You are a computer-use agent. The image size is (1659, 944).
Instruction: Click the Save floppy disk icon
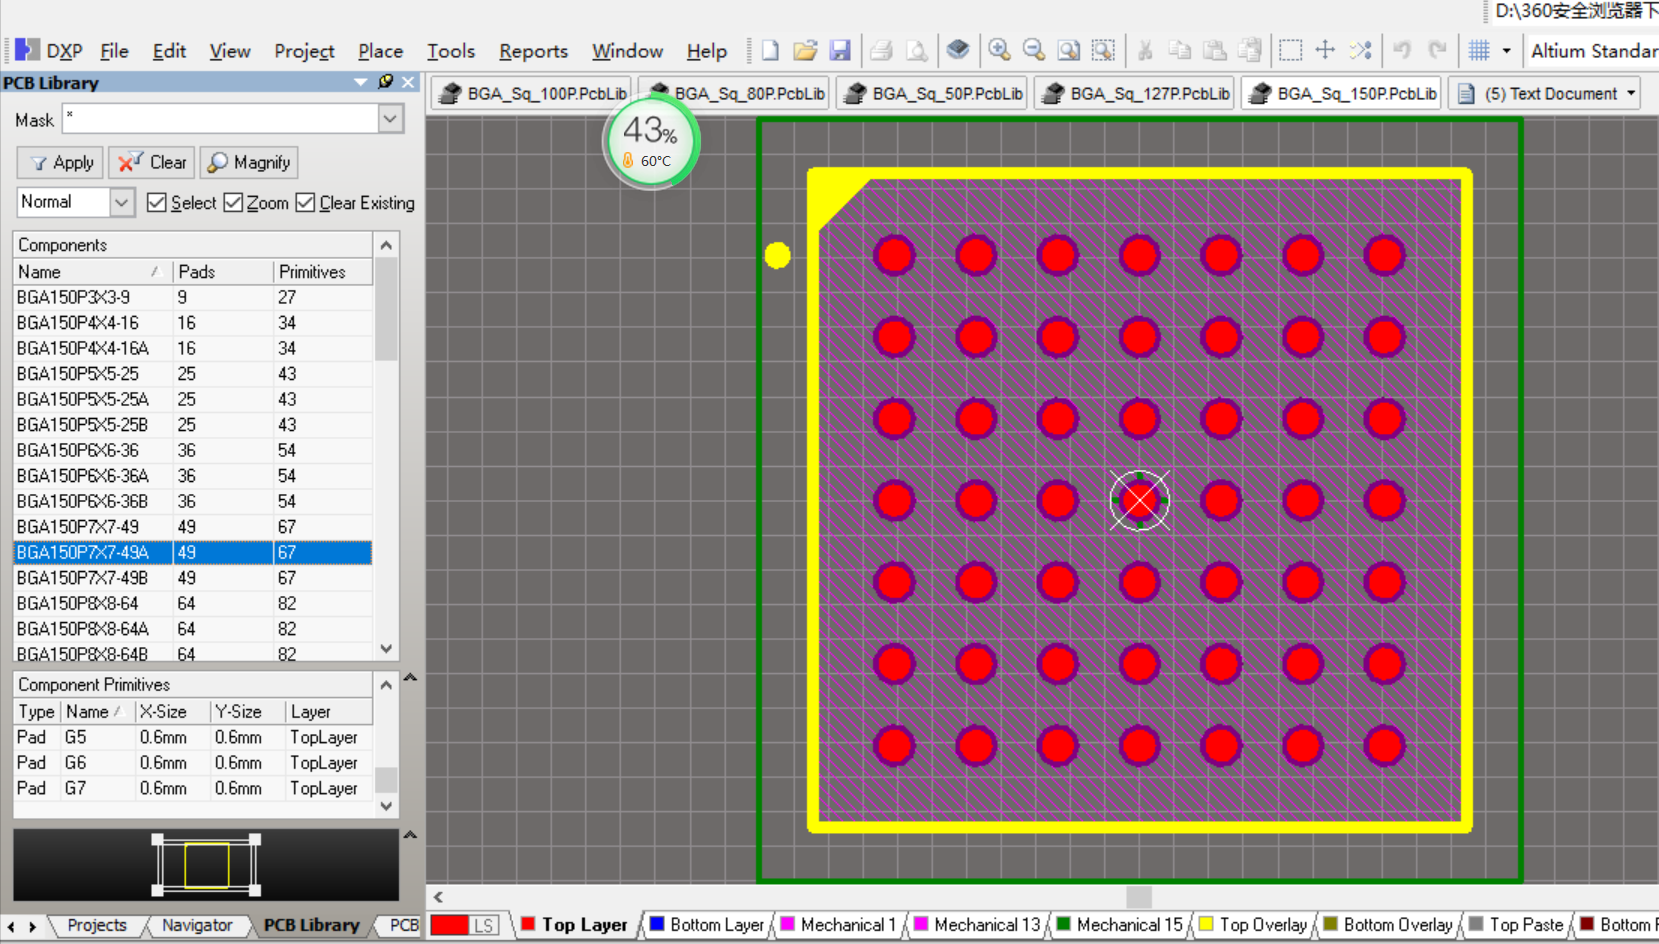pos(840,50)
